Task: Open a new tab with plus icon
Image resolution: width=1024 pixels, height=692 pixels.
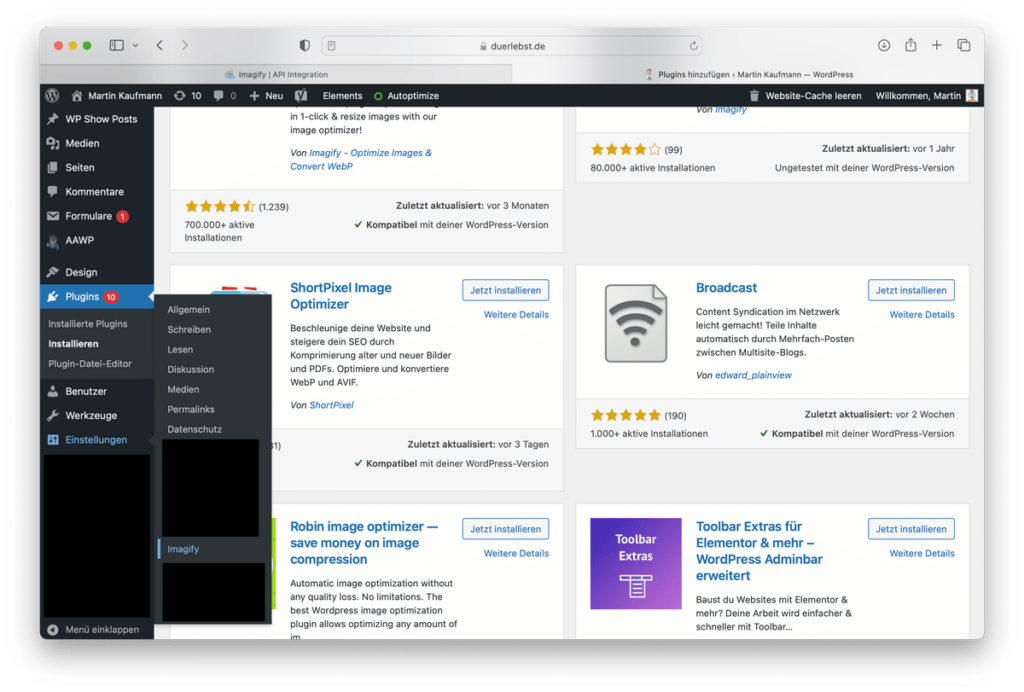Action: [x=936, y=45]
